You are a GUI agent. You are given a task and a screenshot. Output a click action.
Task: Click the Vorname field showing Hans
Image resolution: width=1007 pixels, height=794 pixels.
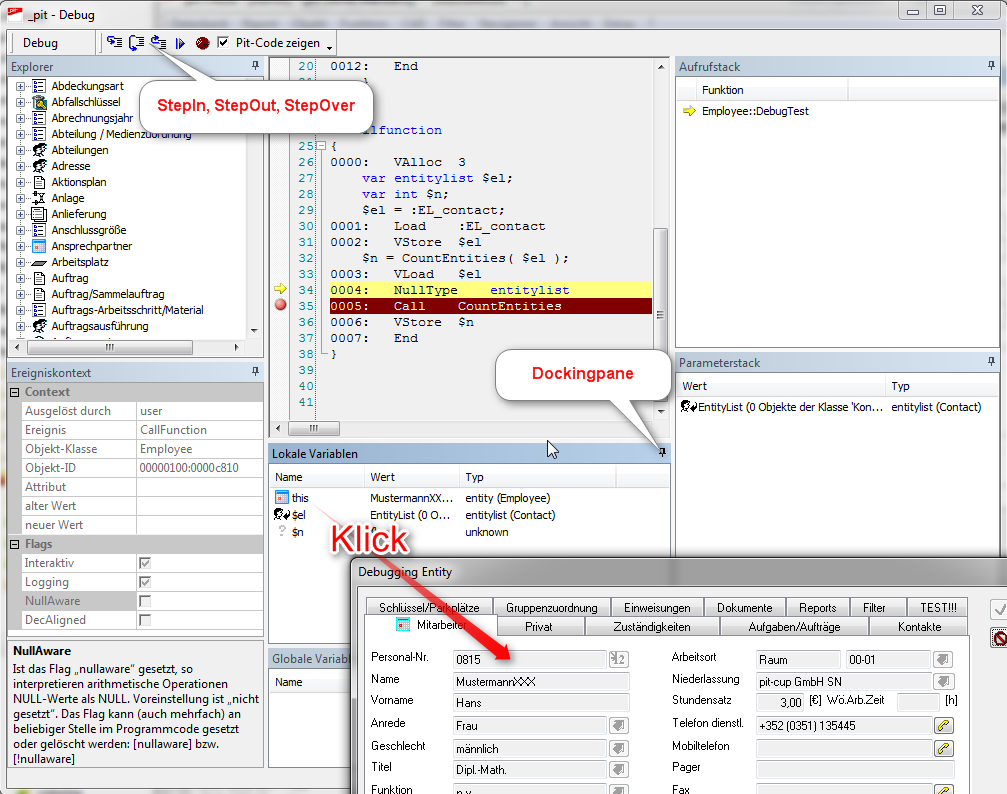pos(541,702)
